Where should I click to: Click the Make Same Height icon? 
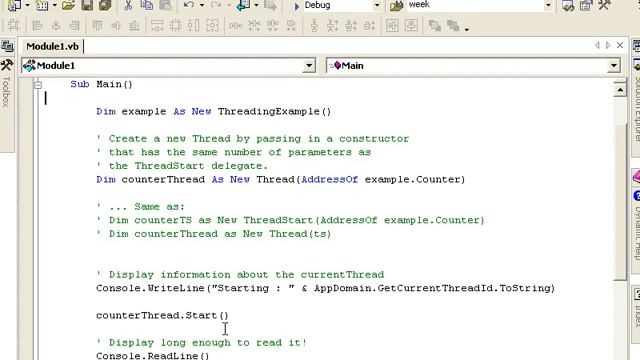(194, 25)
